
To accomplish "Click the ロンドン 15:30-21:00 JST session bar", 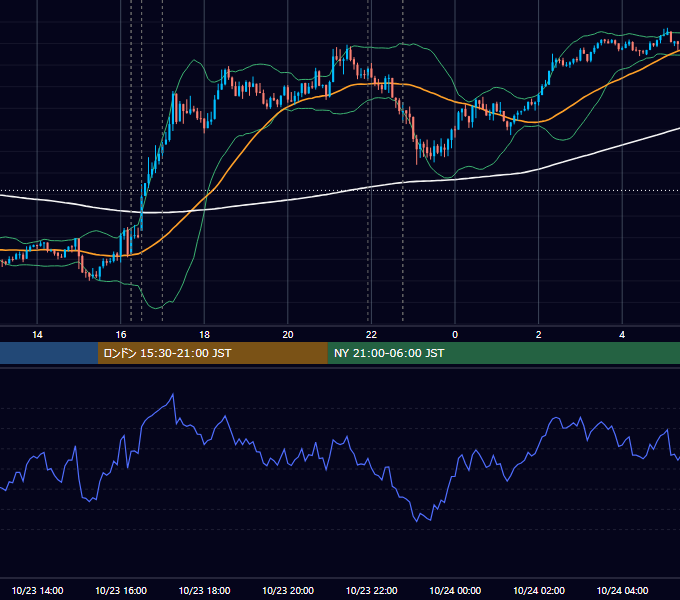I will [x=212, y=353].
